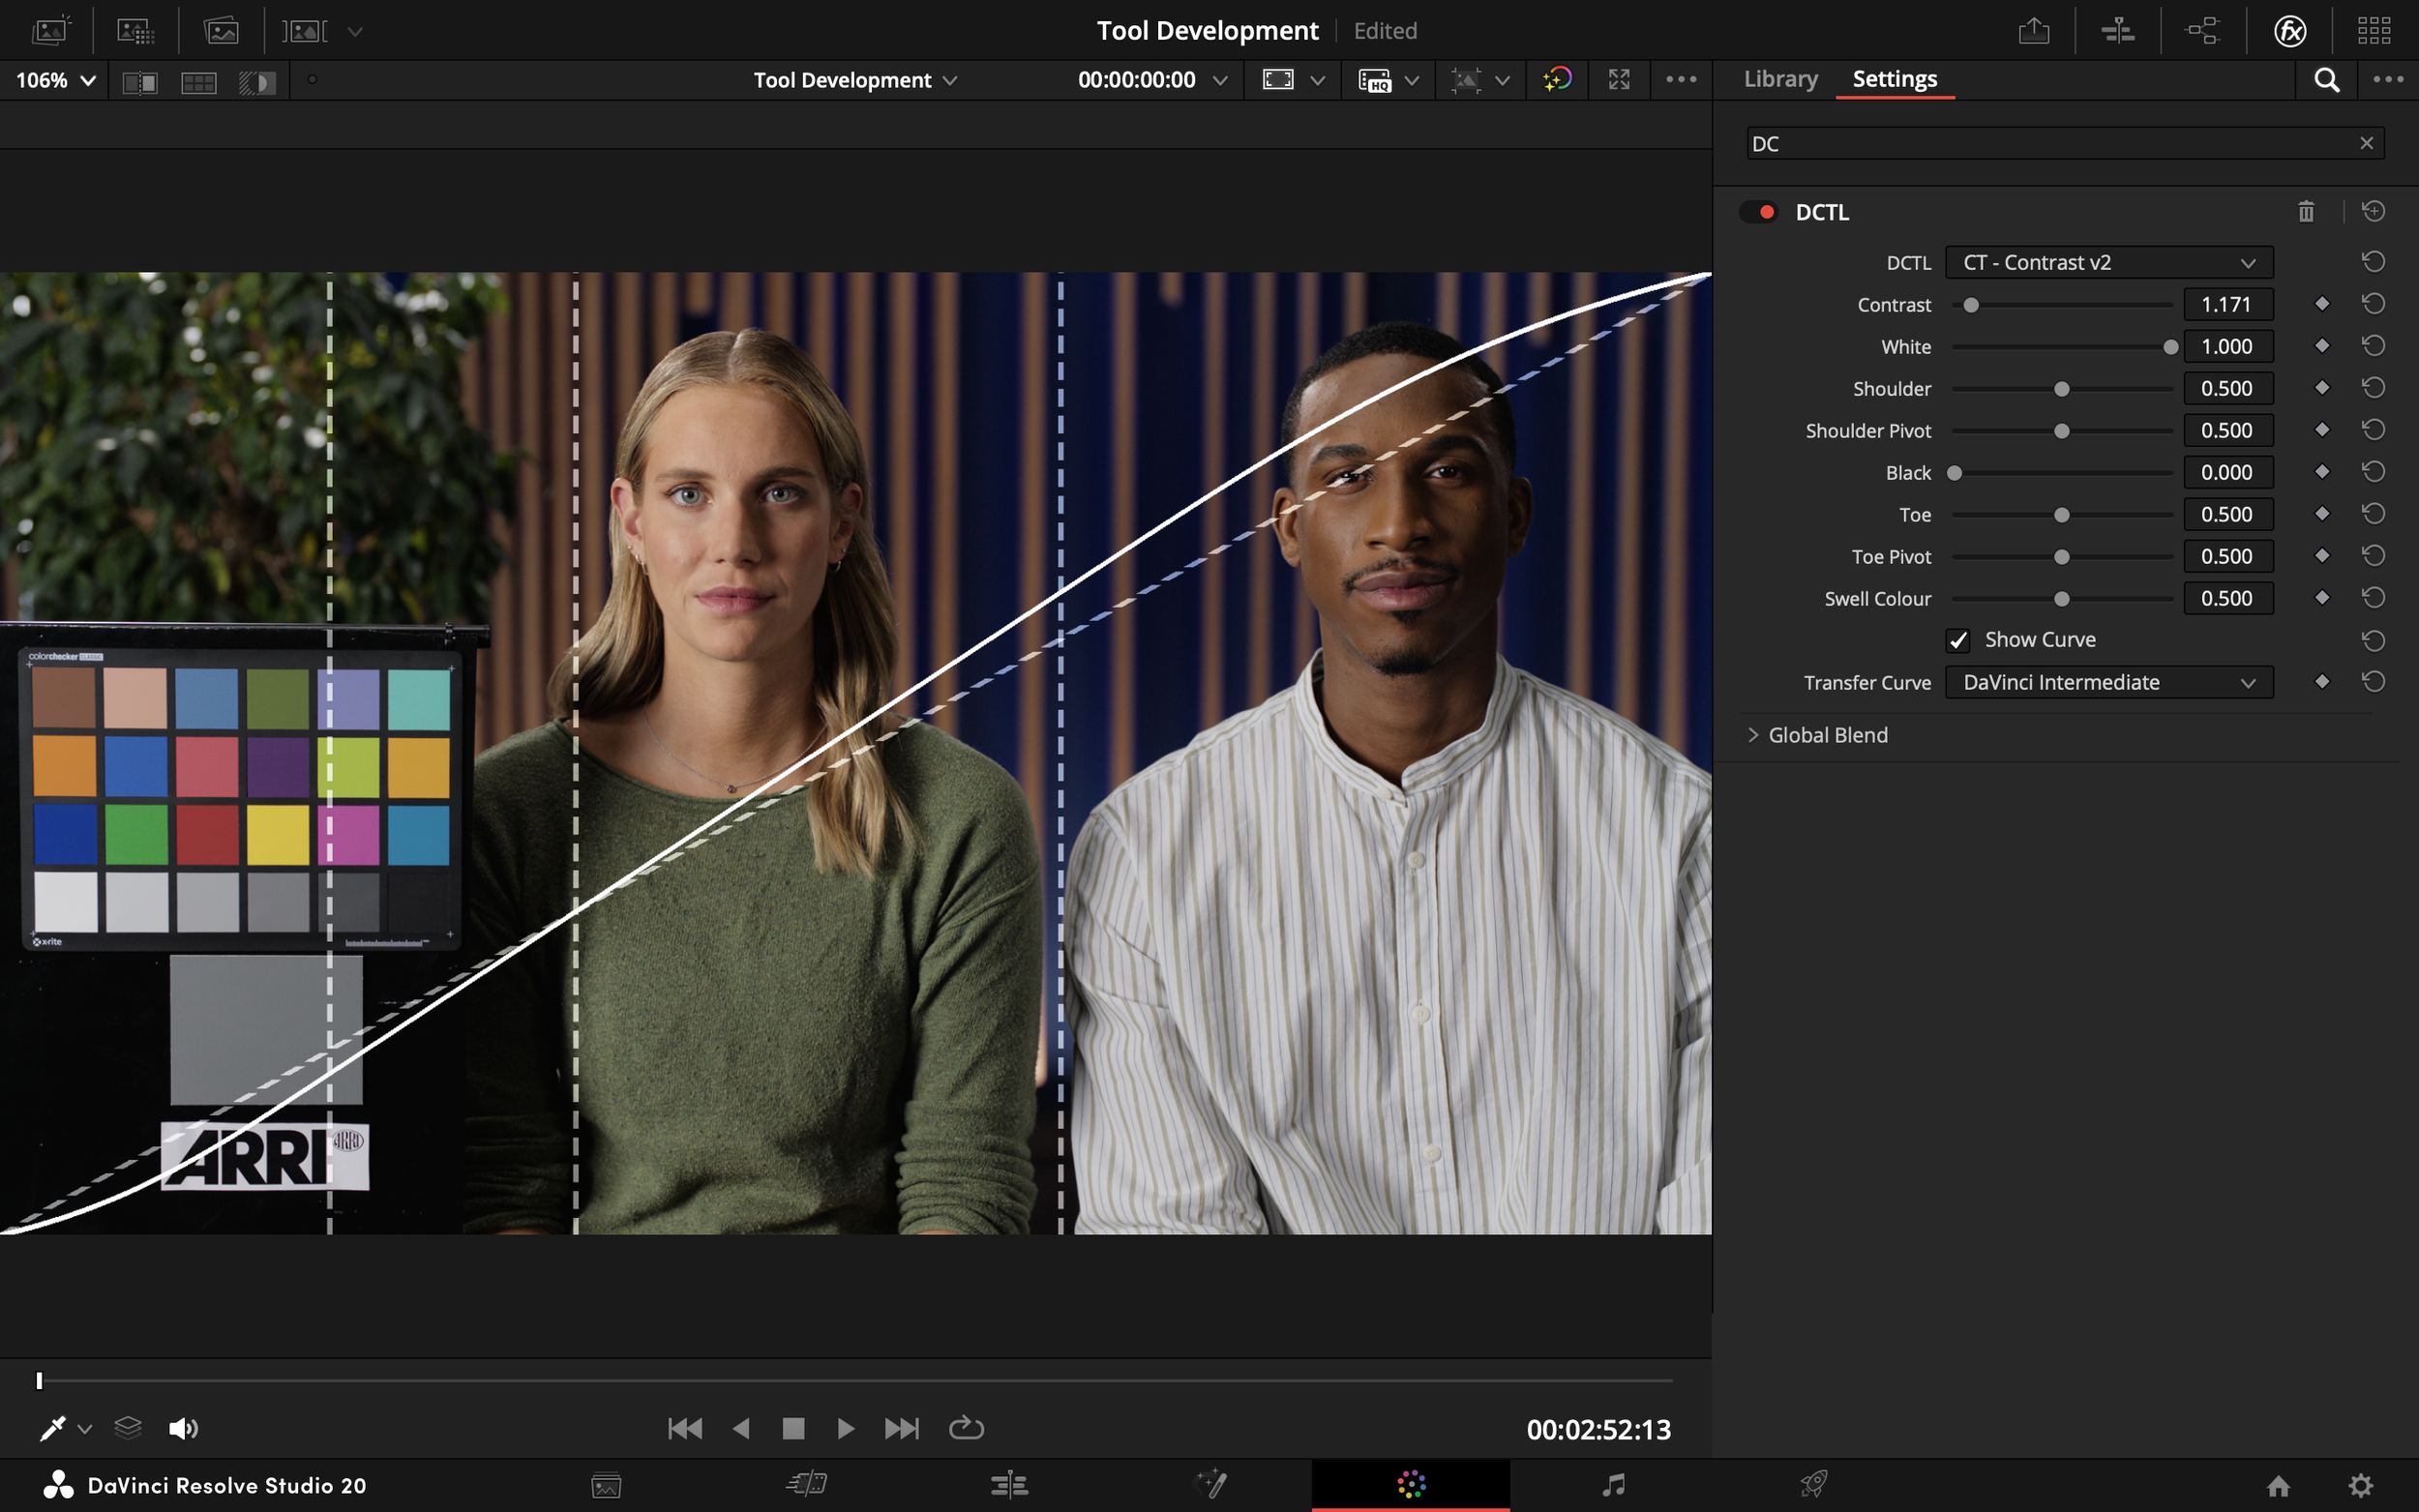This screenshot has width=2419, height=1512.
Task: Mute audio with the speaker icon
Action: coord(183,1428)
